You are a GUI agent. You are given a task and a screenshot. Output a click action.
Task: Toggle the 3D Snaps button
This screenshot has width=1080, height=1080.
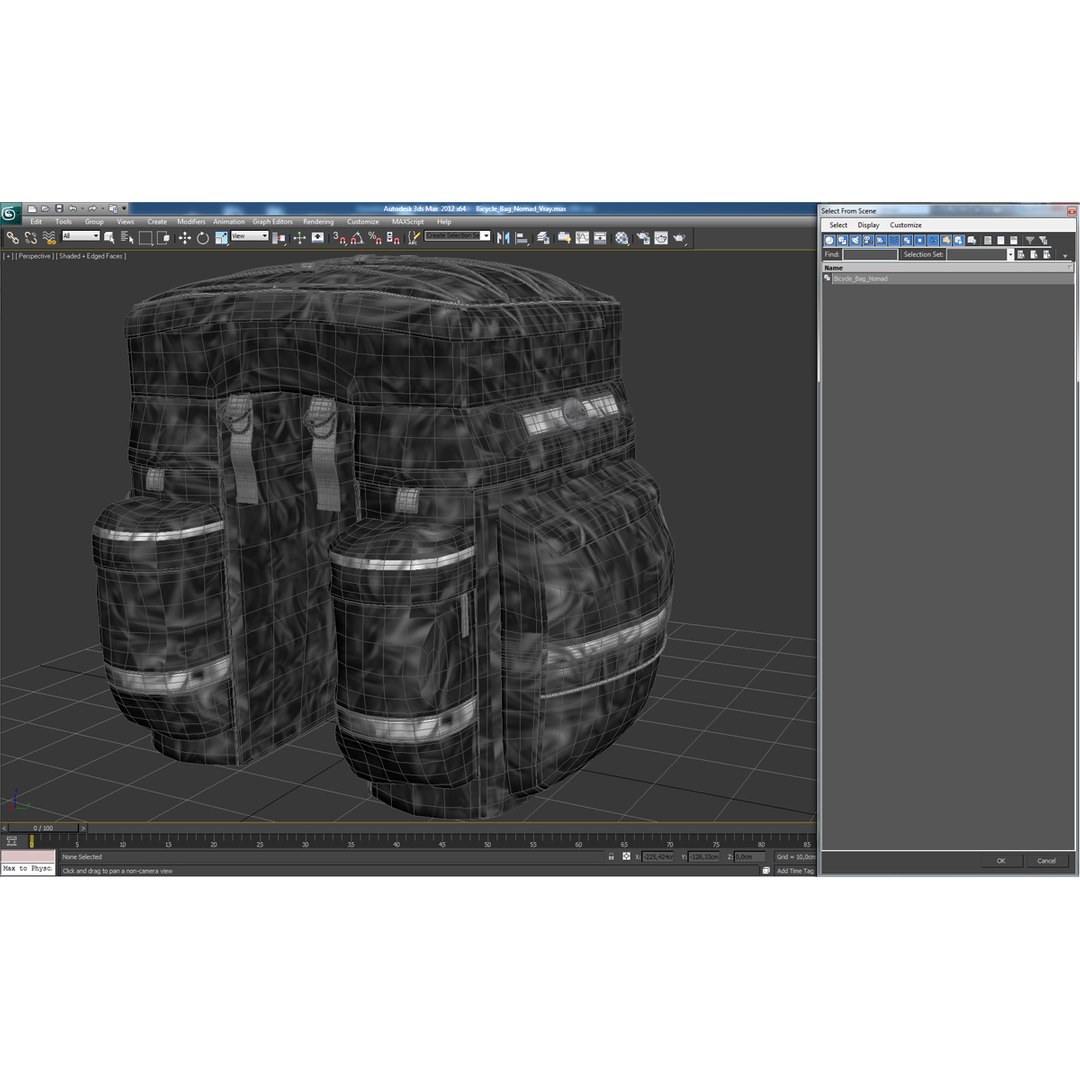(x=339, y=238)
